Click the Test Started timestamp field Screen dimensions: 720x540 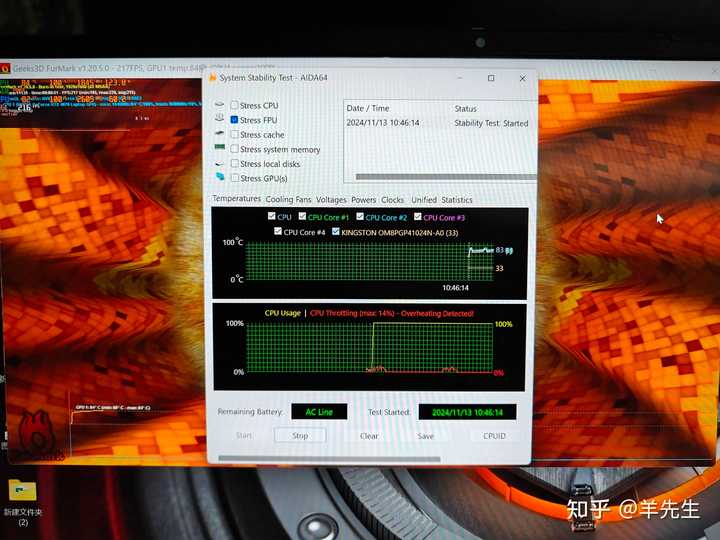click(467, 412)
